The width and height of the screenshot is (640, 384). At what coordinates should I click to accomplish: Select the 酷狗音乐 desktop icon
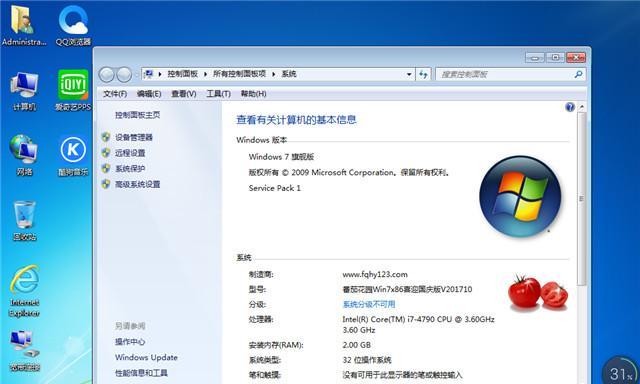coord(73,155)
